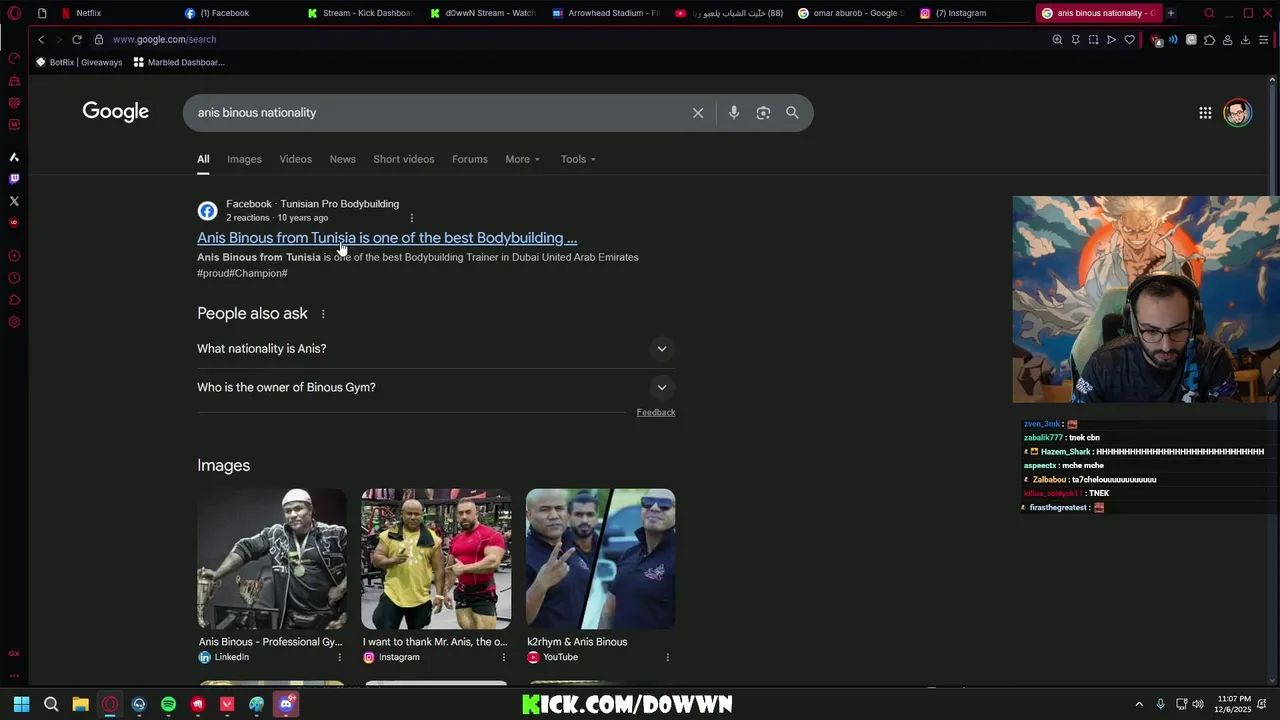Open the Opera GX main menu icon
The width and height of the screenshot is (1280, 720).
coord(14,13)
